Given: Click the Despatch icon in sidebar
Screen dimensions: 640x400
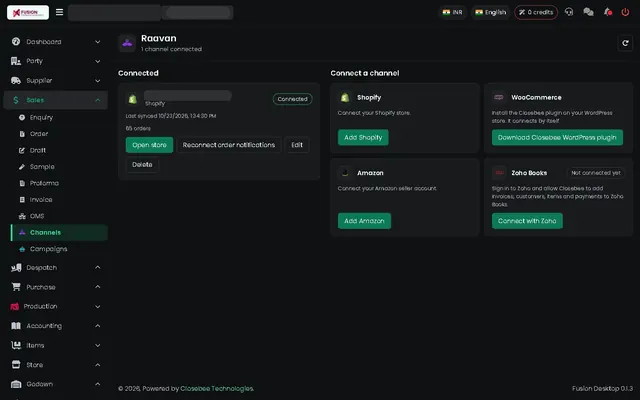Looking at the screenshot, I should coord(16,267).
